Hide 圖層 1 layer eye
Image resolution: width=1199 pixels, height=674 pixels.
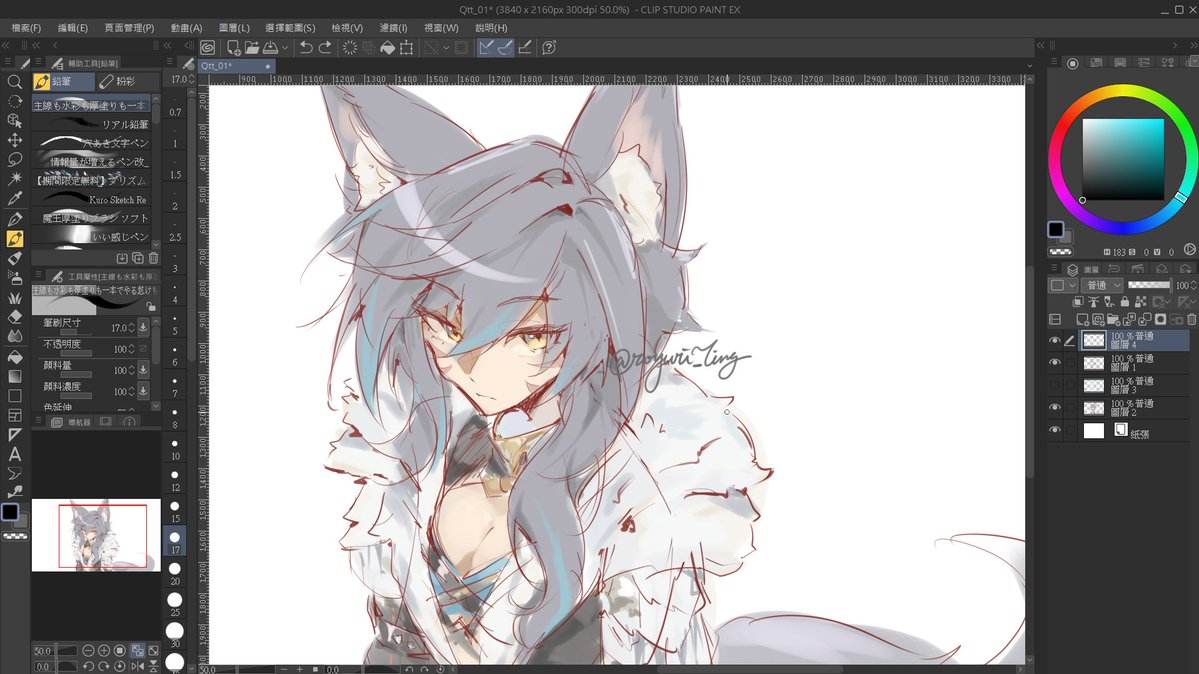[1054, 363]
